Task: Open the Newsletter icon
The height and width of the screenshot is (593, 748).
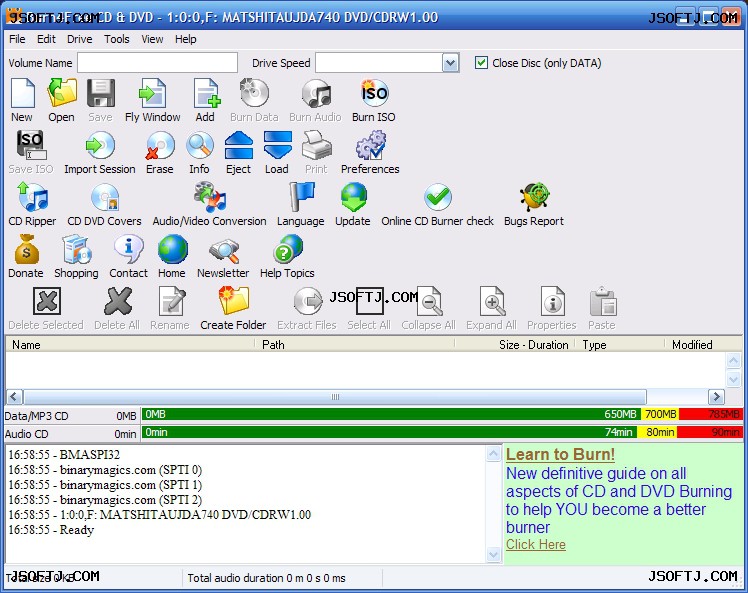Action: pyautogui.click(x=224, y=250)
